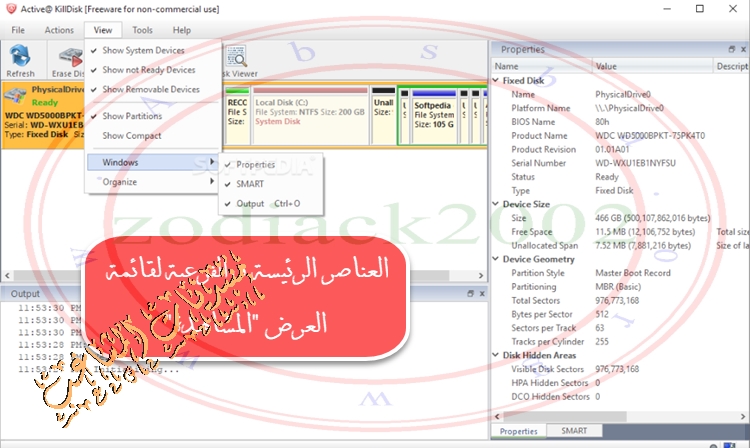
Task: Select the Free Space property row
Action: coord(620,232)
